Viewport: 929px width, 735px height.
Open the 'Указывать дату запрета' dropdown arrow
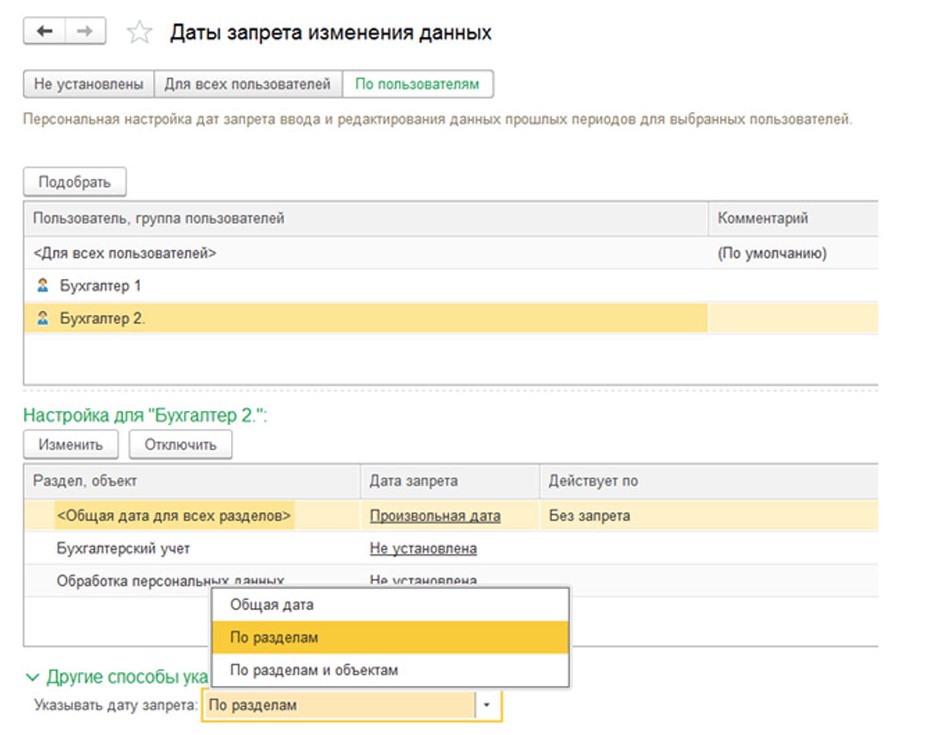[x=487, y=705]
